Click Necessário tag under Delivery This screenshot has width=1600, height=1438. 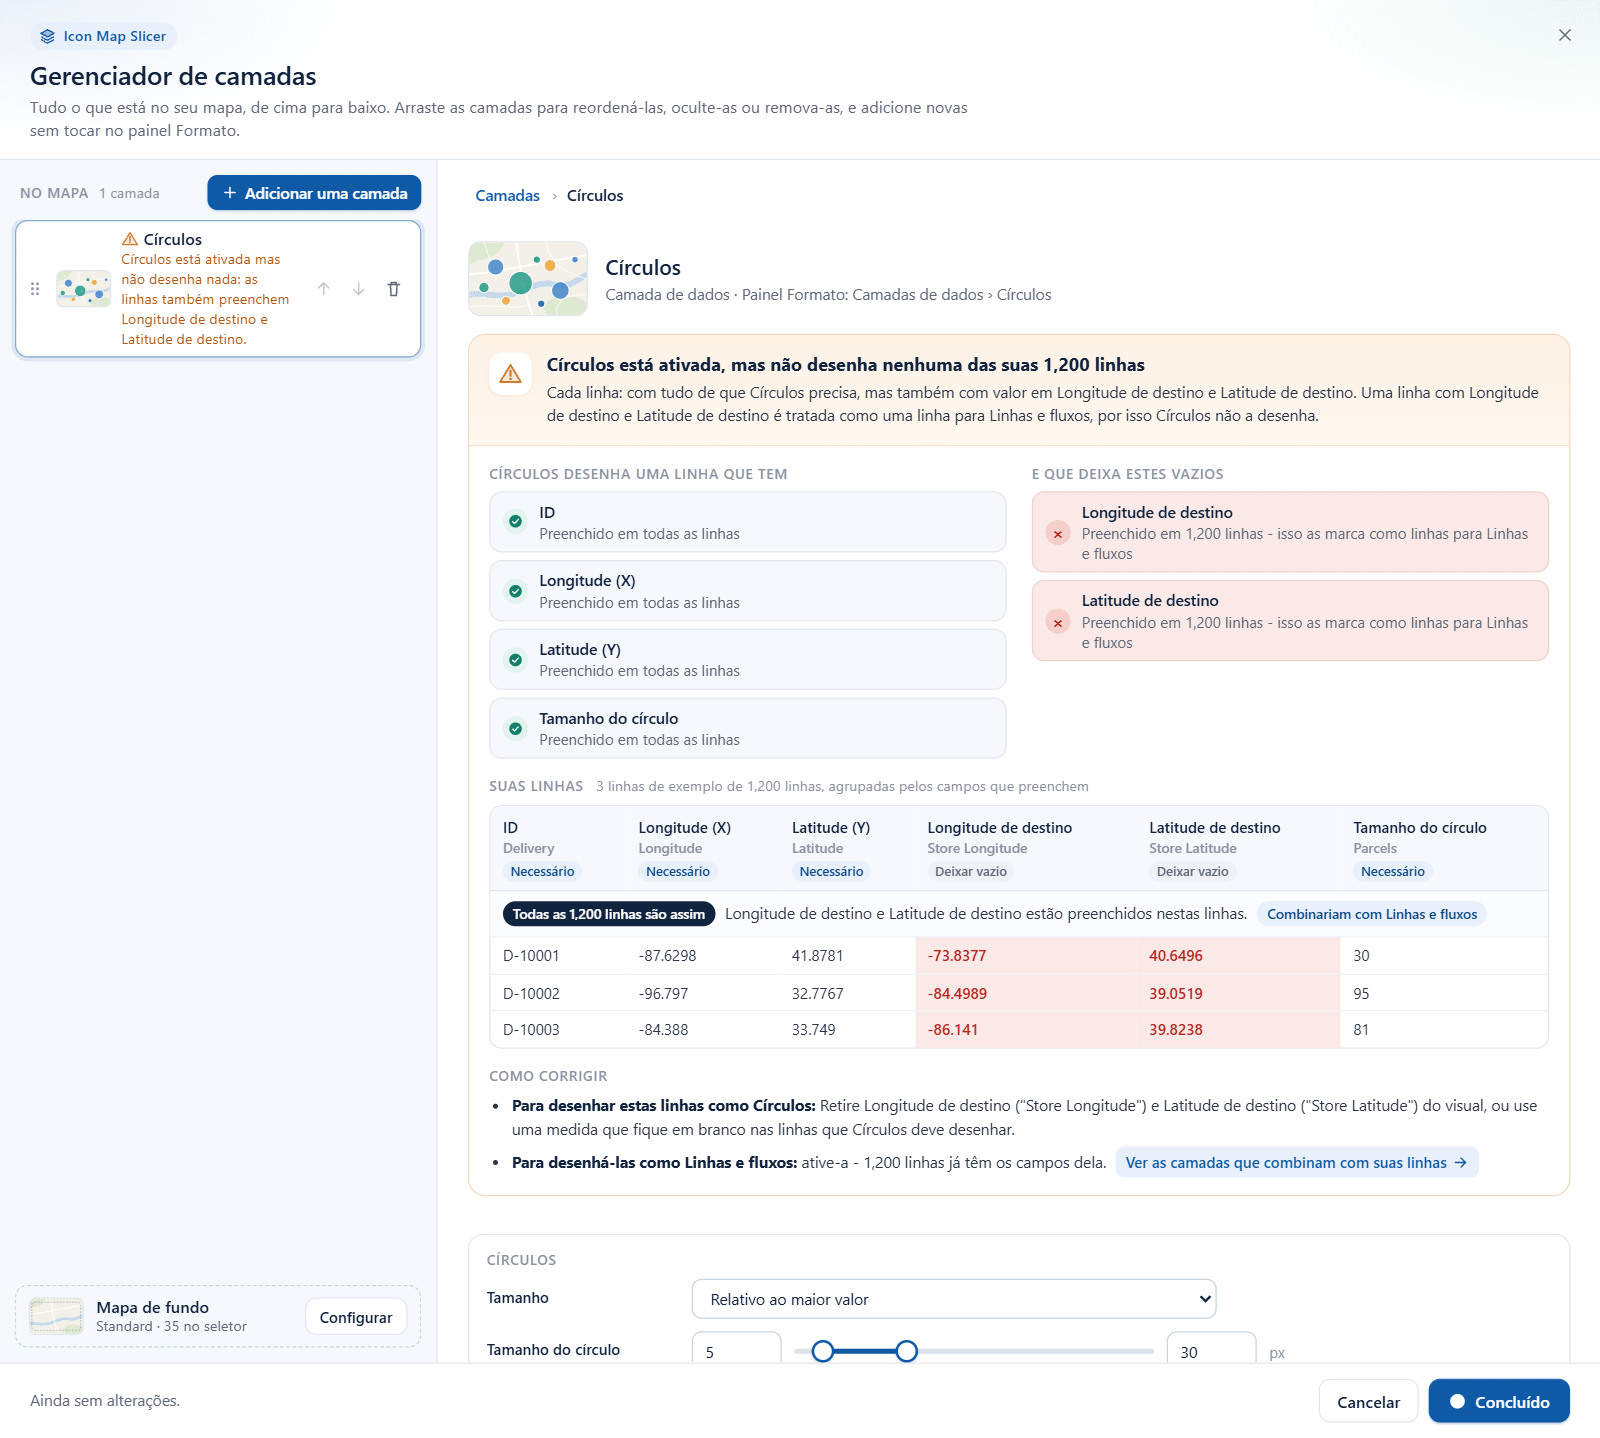[x=542, y=871]
